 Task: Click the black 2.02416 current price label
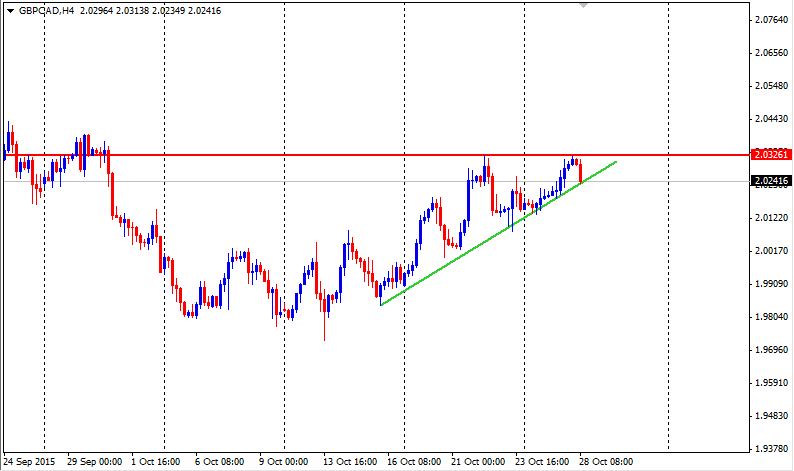tap(771, 181)
